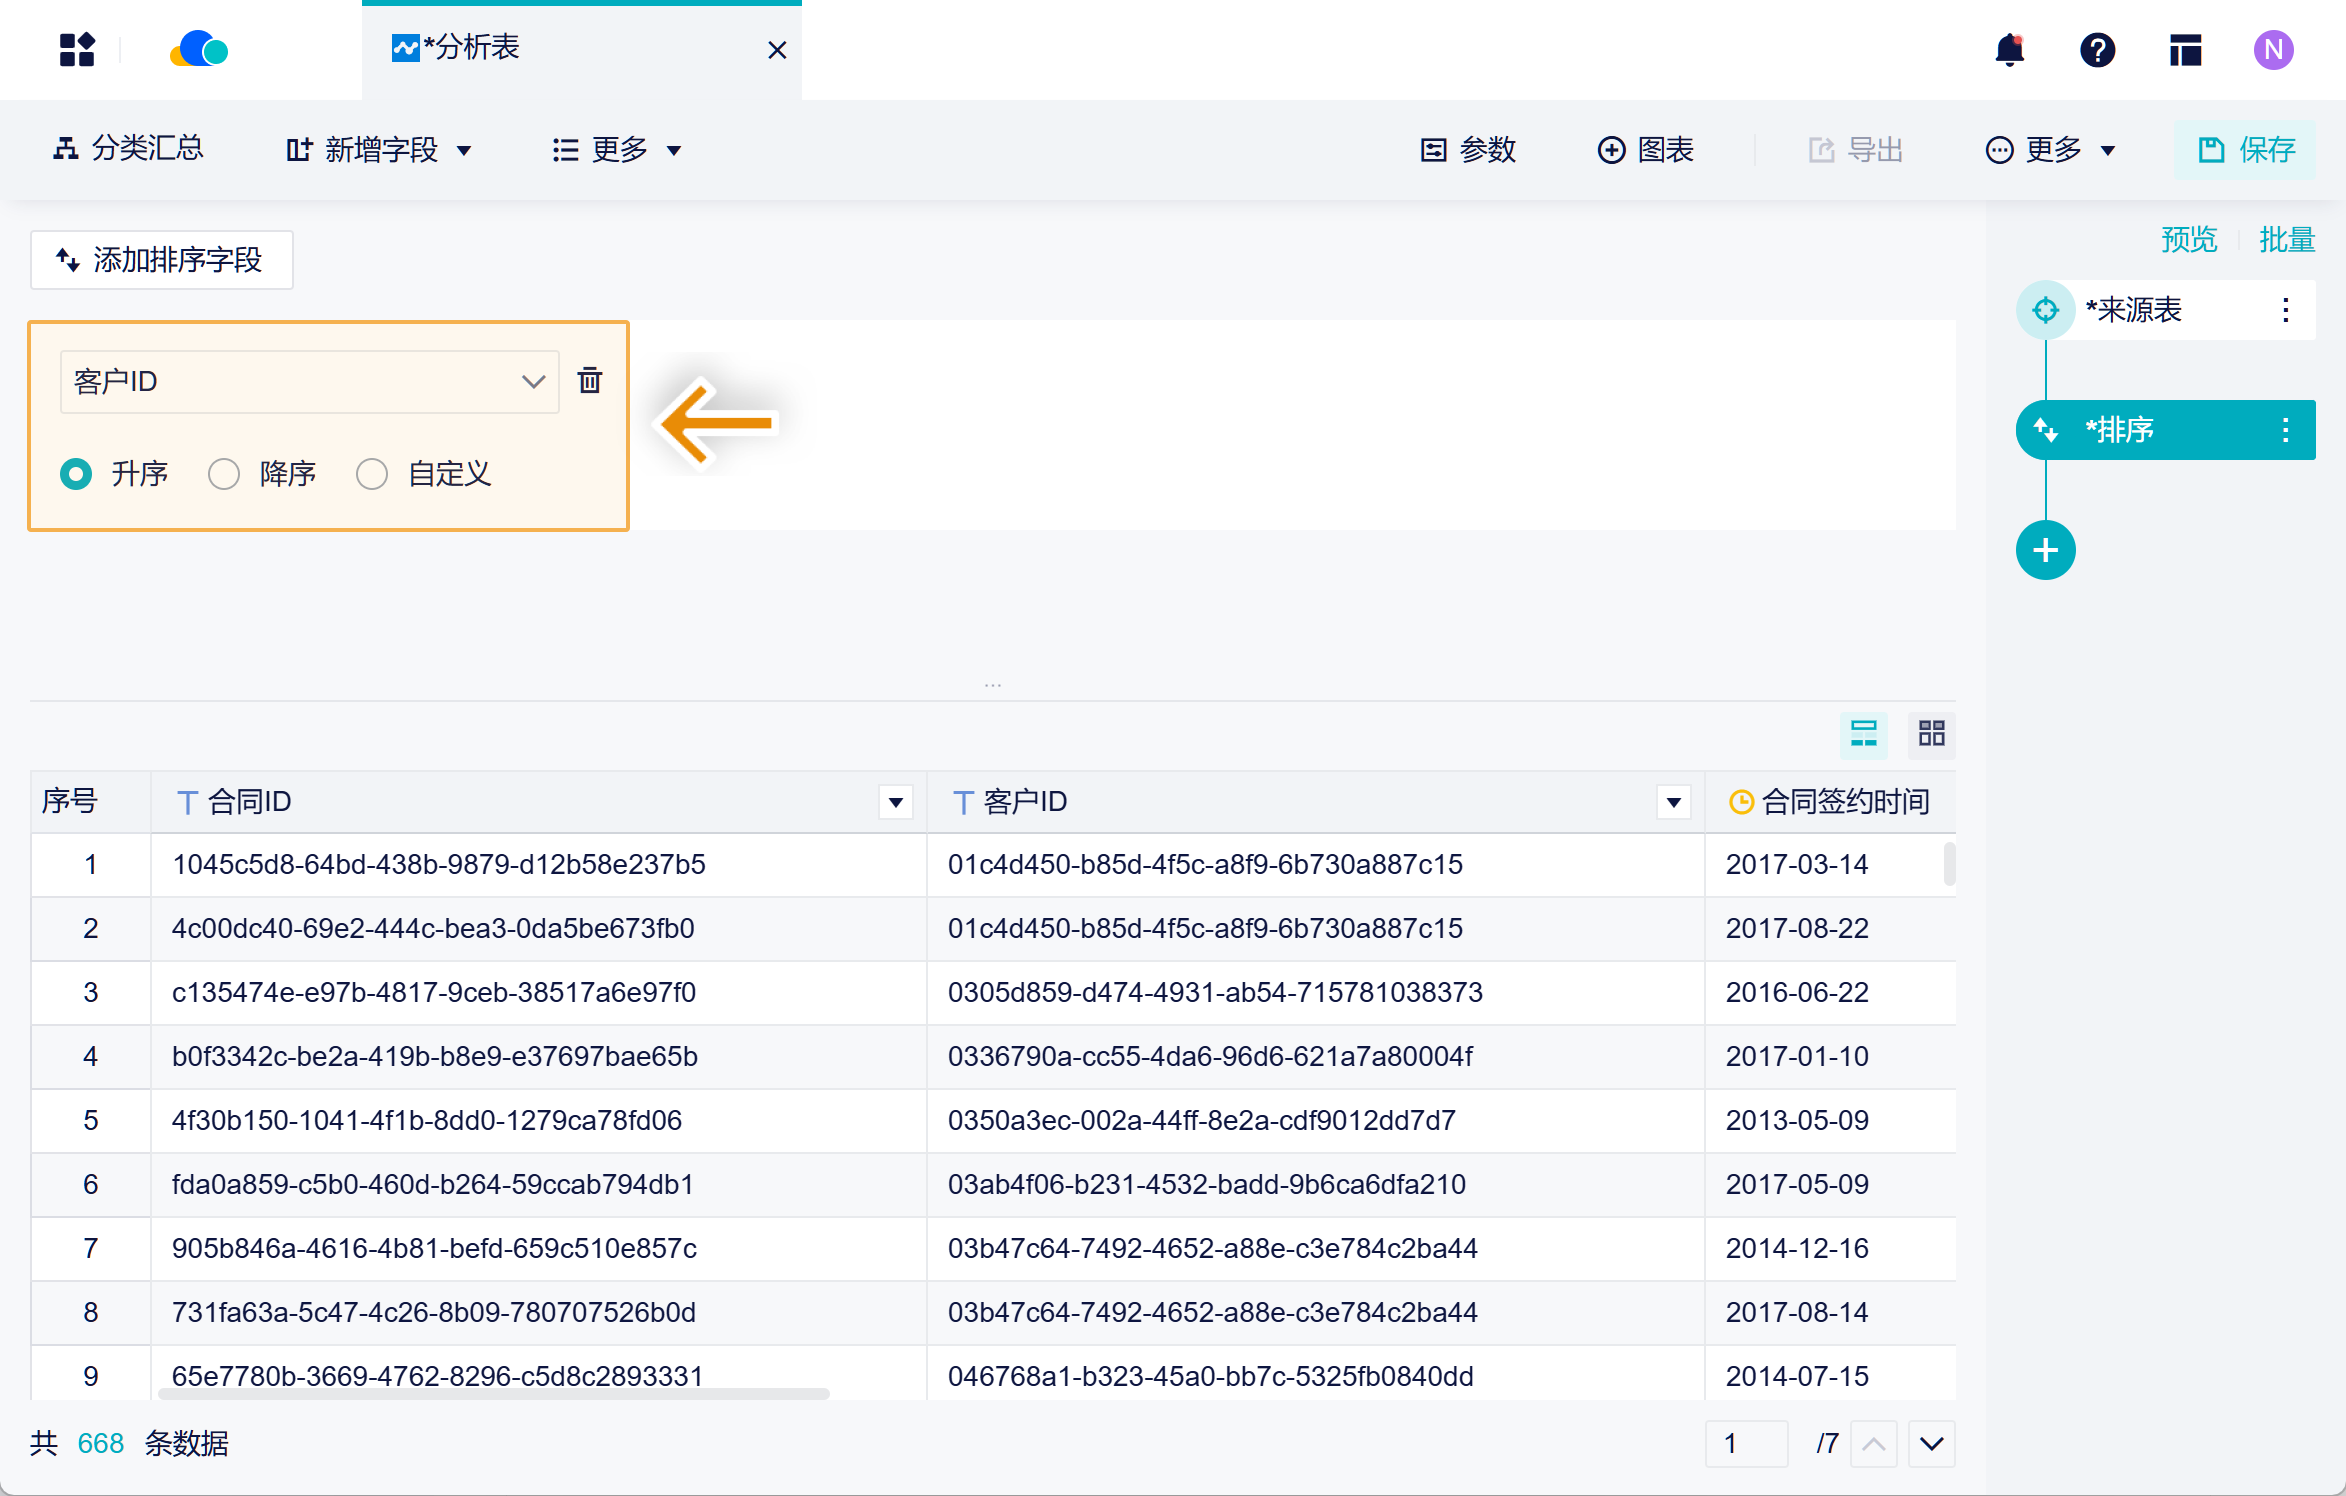
Task: Click the 668 total record count
Action: pyautogui.click(x=101, y=1444)
